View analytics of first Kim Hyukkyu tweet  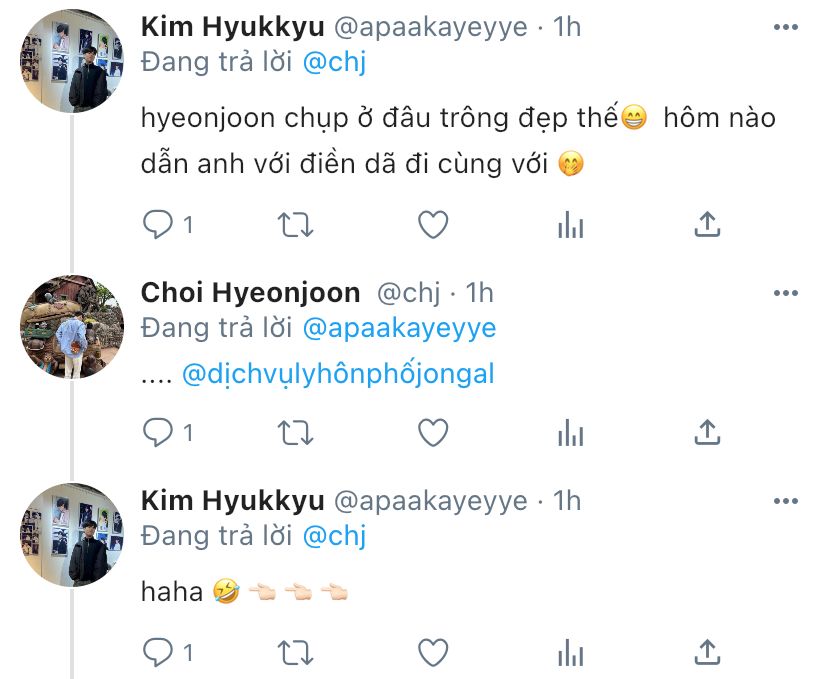pyautogui.click(x=570, y=226)
